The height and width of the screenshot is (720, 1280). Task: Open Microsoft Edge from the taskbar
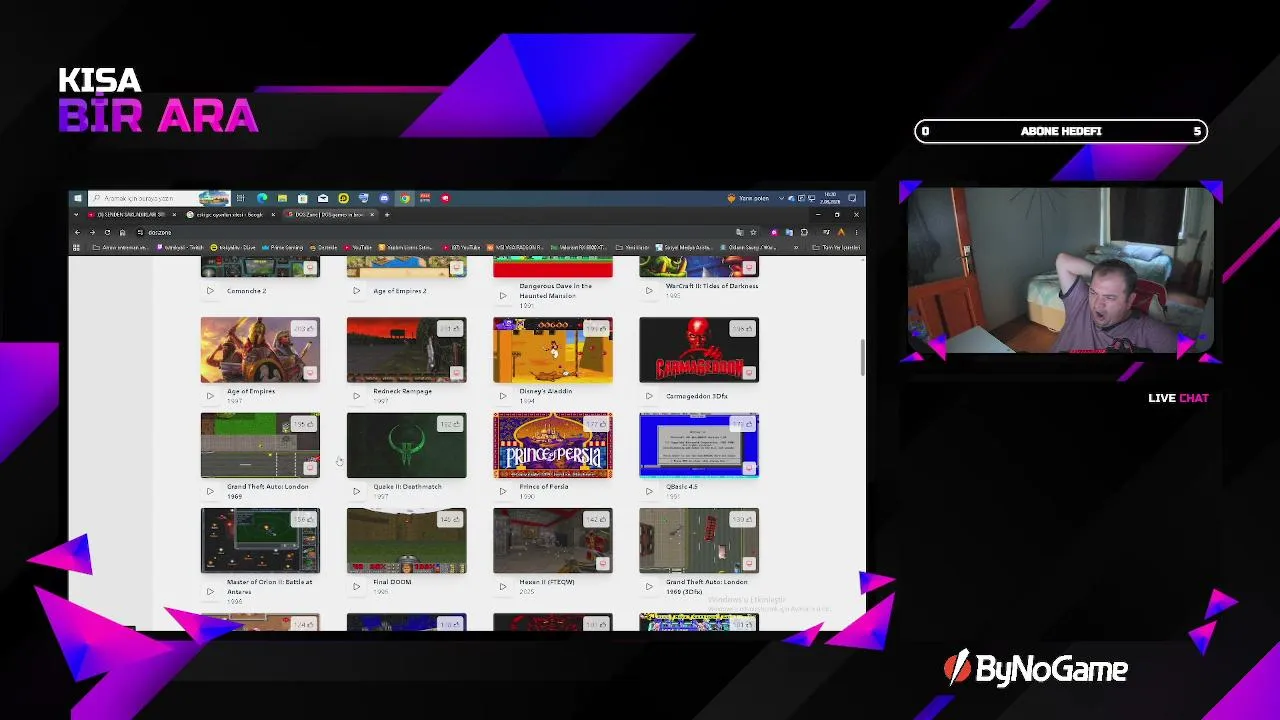tap(262, 198)
